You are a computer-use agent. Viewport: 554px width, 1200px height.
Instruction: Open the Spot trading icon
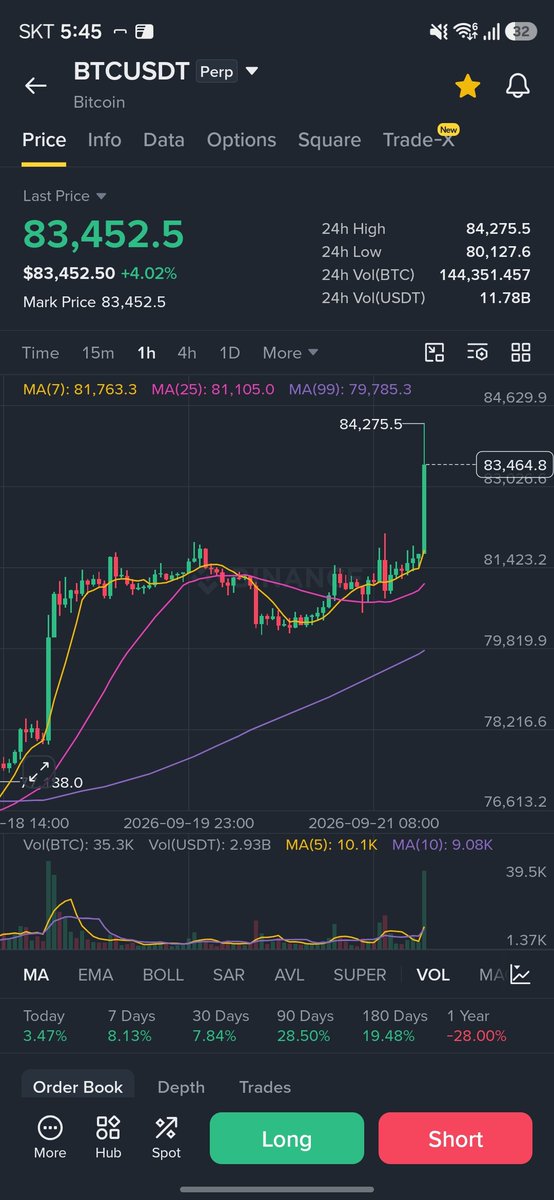166,1138
